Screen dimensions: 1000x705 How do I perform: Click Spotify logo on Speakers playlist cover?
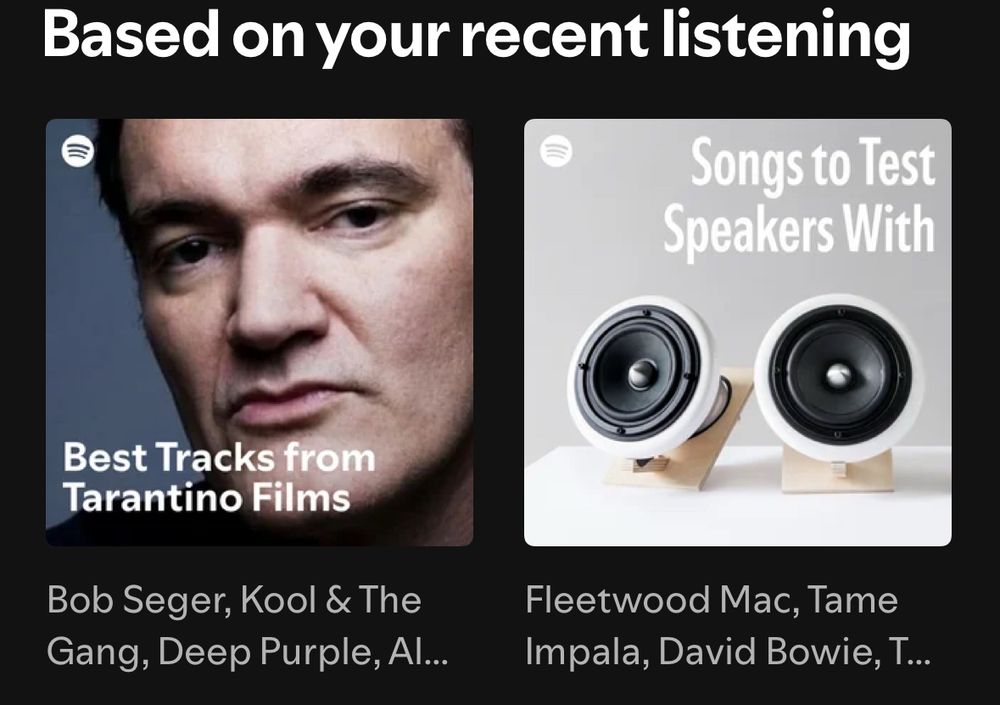pyautogui.click(x=556, y=151)
